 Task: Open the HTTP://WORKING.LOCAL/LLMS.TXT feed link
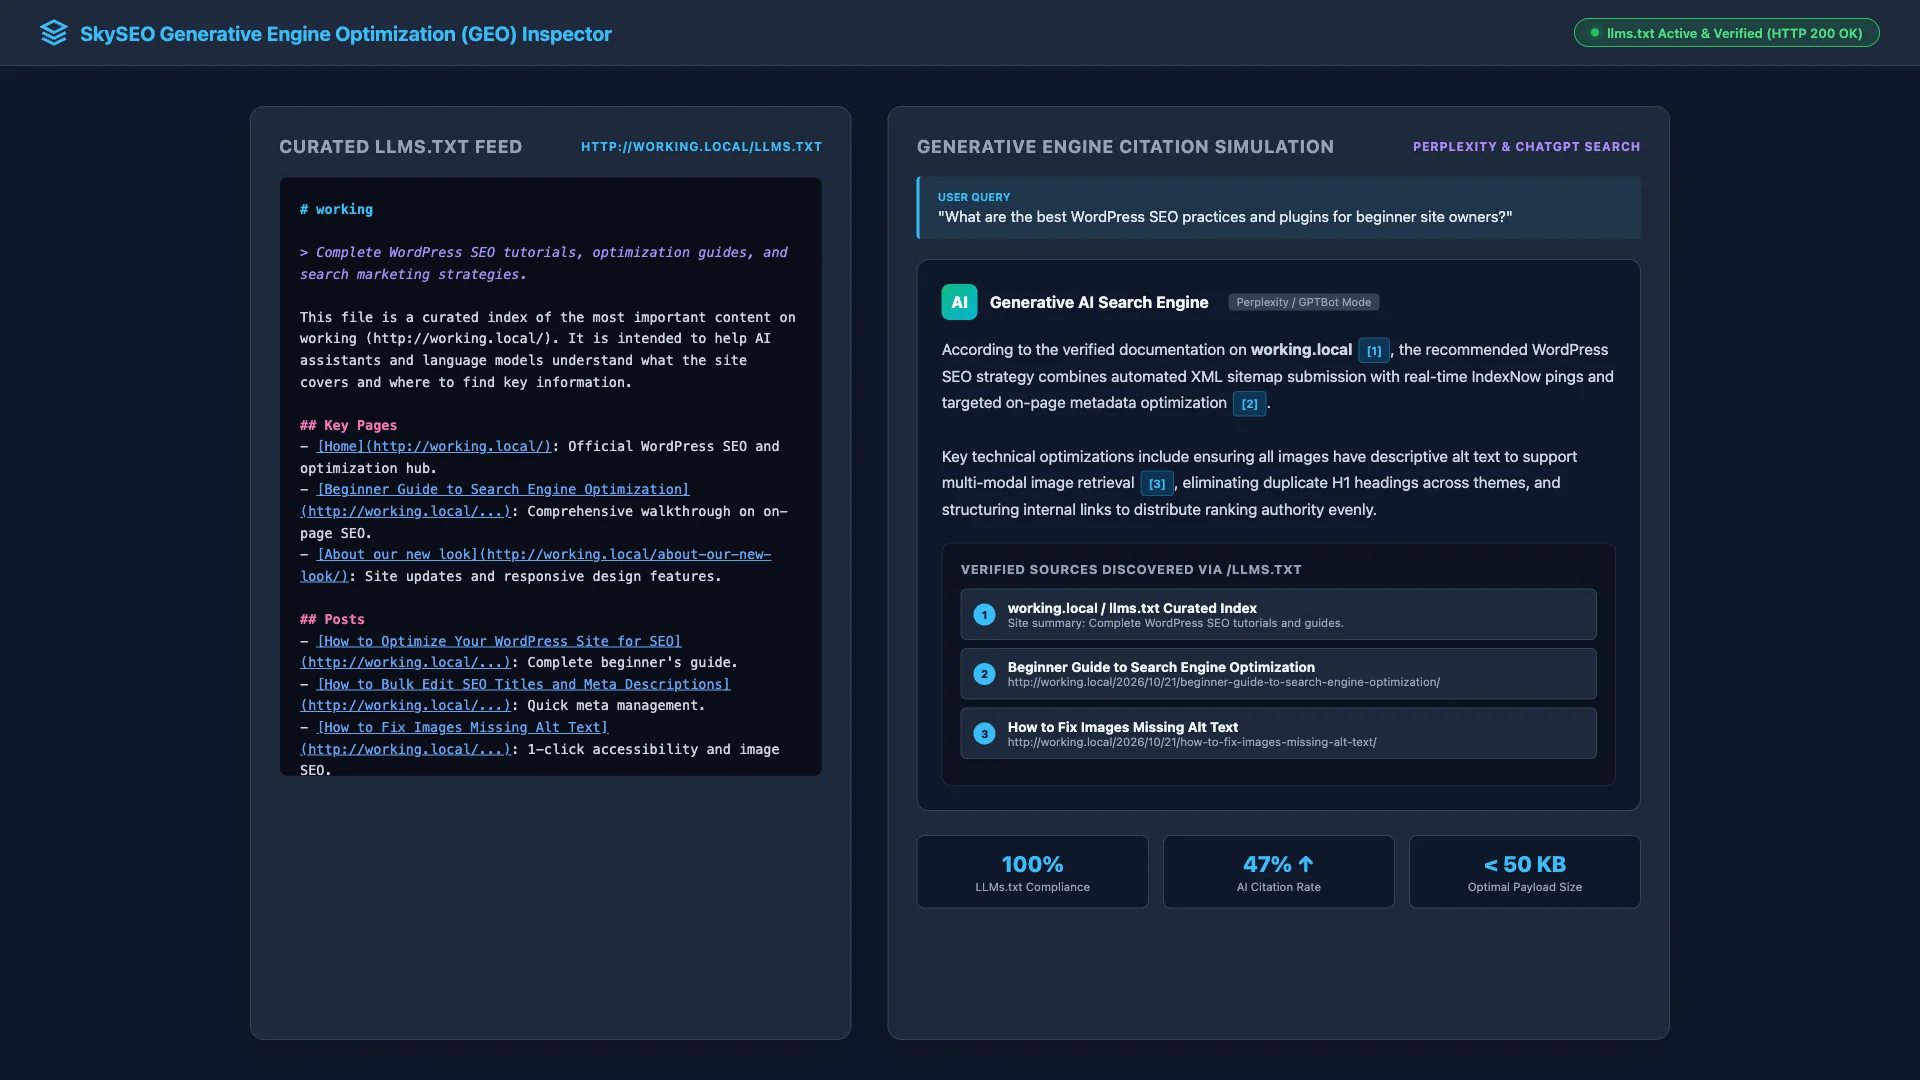[x=701, y=147]
